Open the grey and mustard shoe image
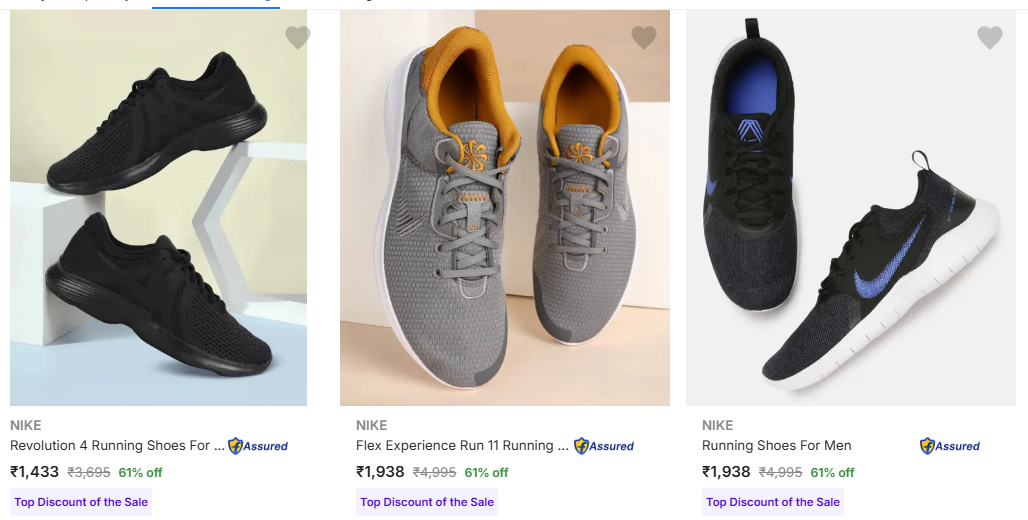Screen dimensions: 1028x520 (504, 210)
